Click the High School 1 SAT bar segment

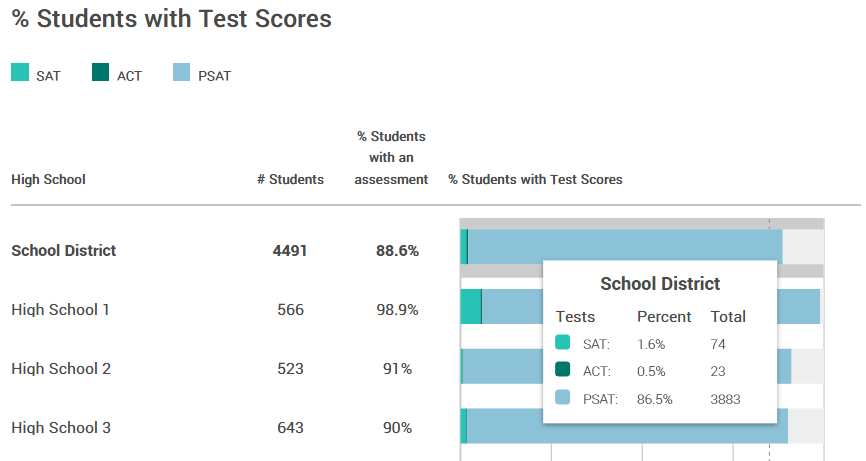(x=470, y=307)
